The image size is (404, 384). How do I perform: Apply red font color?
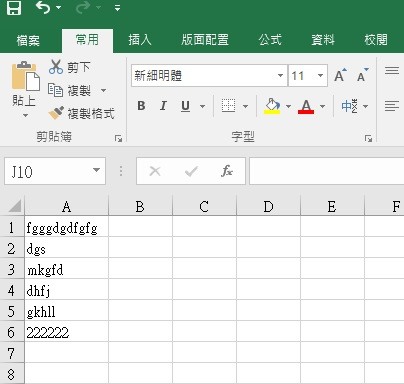pos(306,106)
